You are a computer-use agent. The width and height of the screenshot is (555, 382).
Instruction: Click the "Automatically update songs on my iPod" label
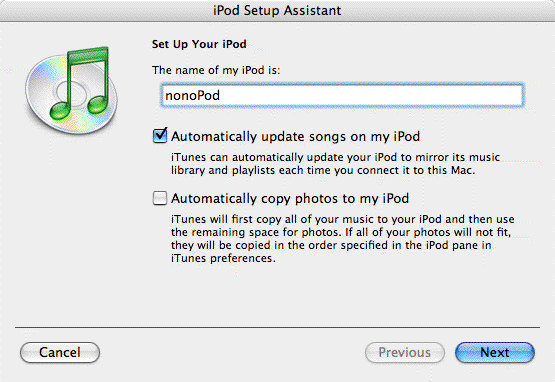pyautogui.click(x=295, y=136)
